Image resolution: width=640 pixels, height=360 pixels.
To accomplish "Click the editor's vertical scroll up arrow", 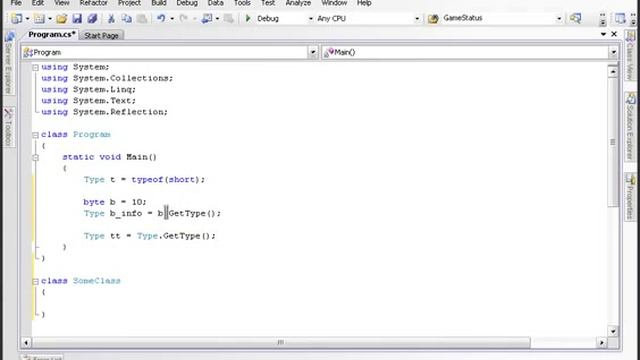I will click(613, 72).
